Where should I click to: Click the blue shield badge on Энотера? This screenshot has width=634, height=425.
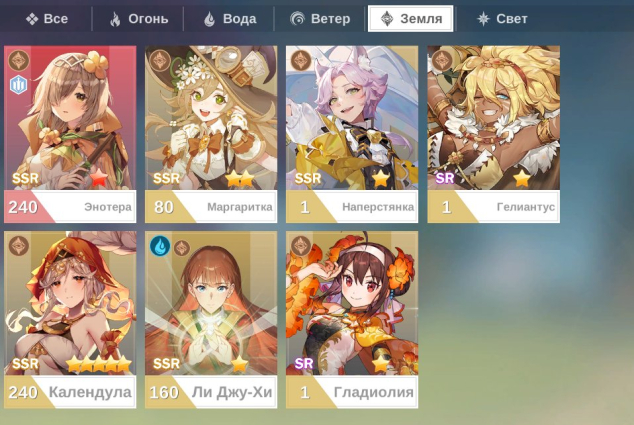[18, 85]
